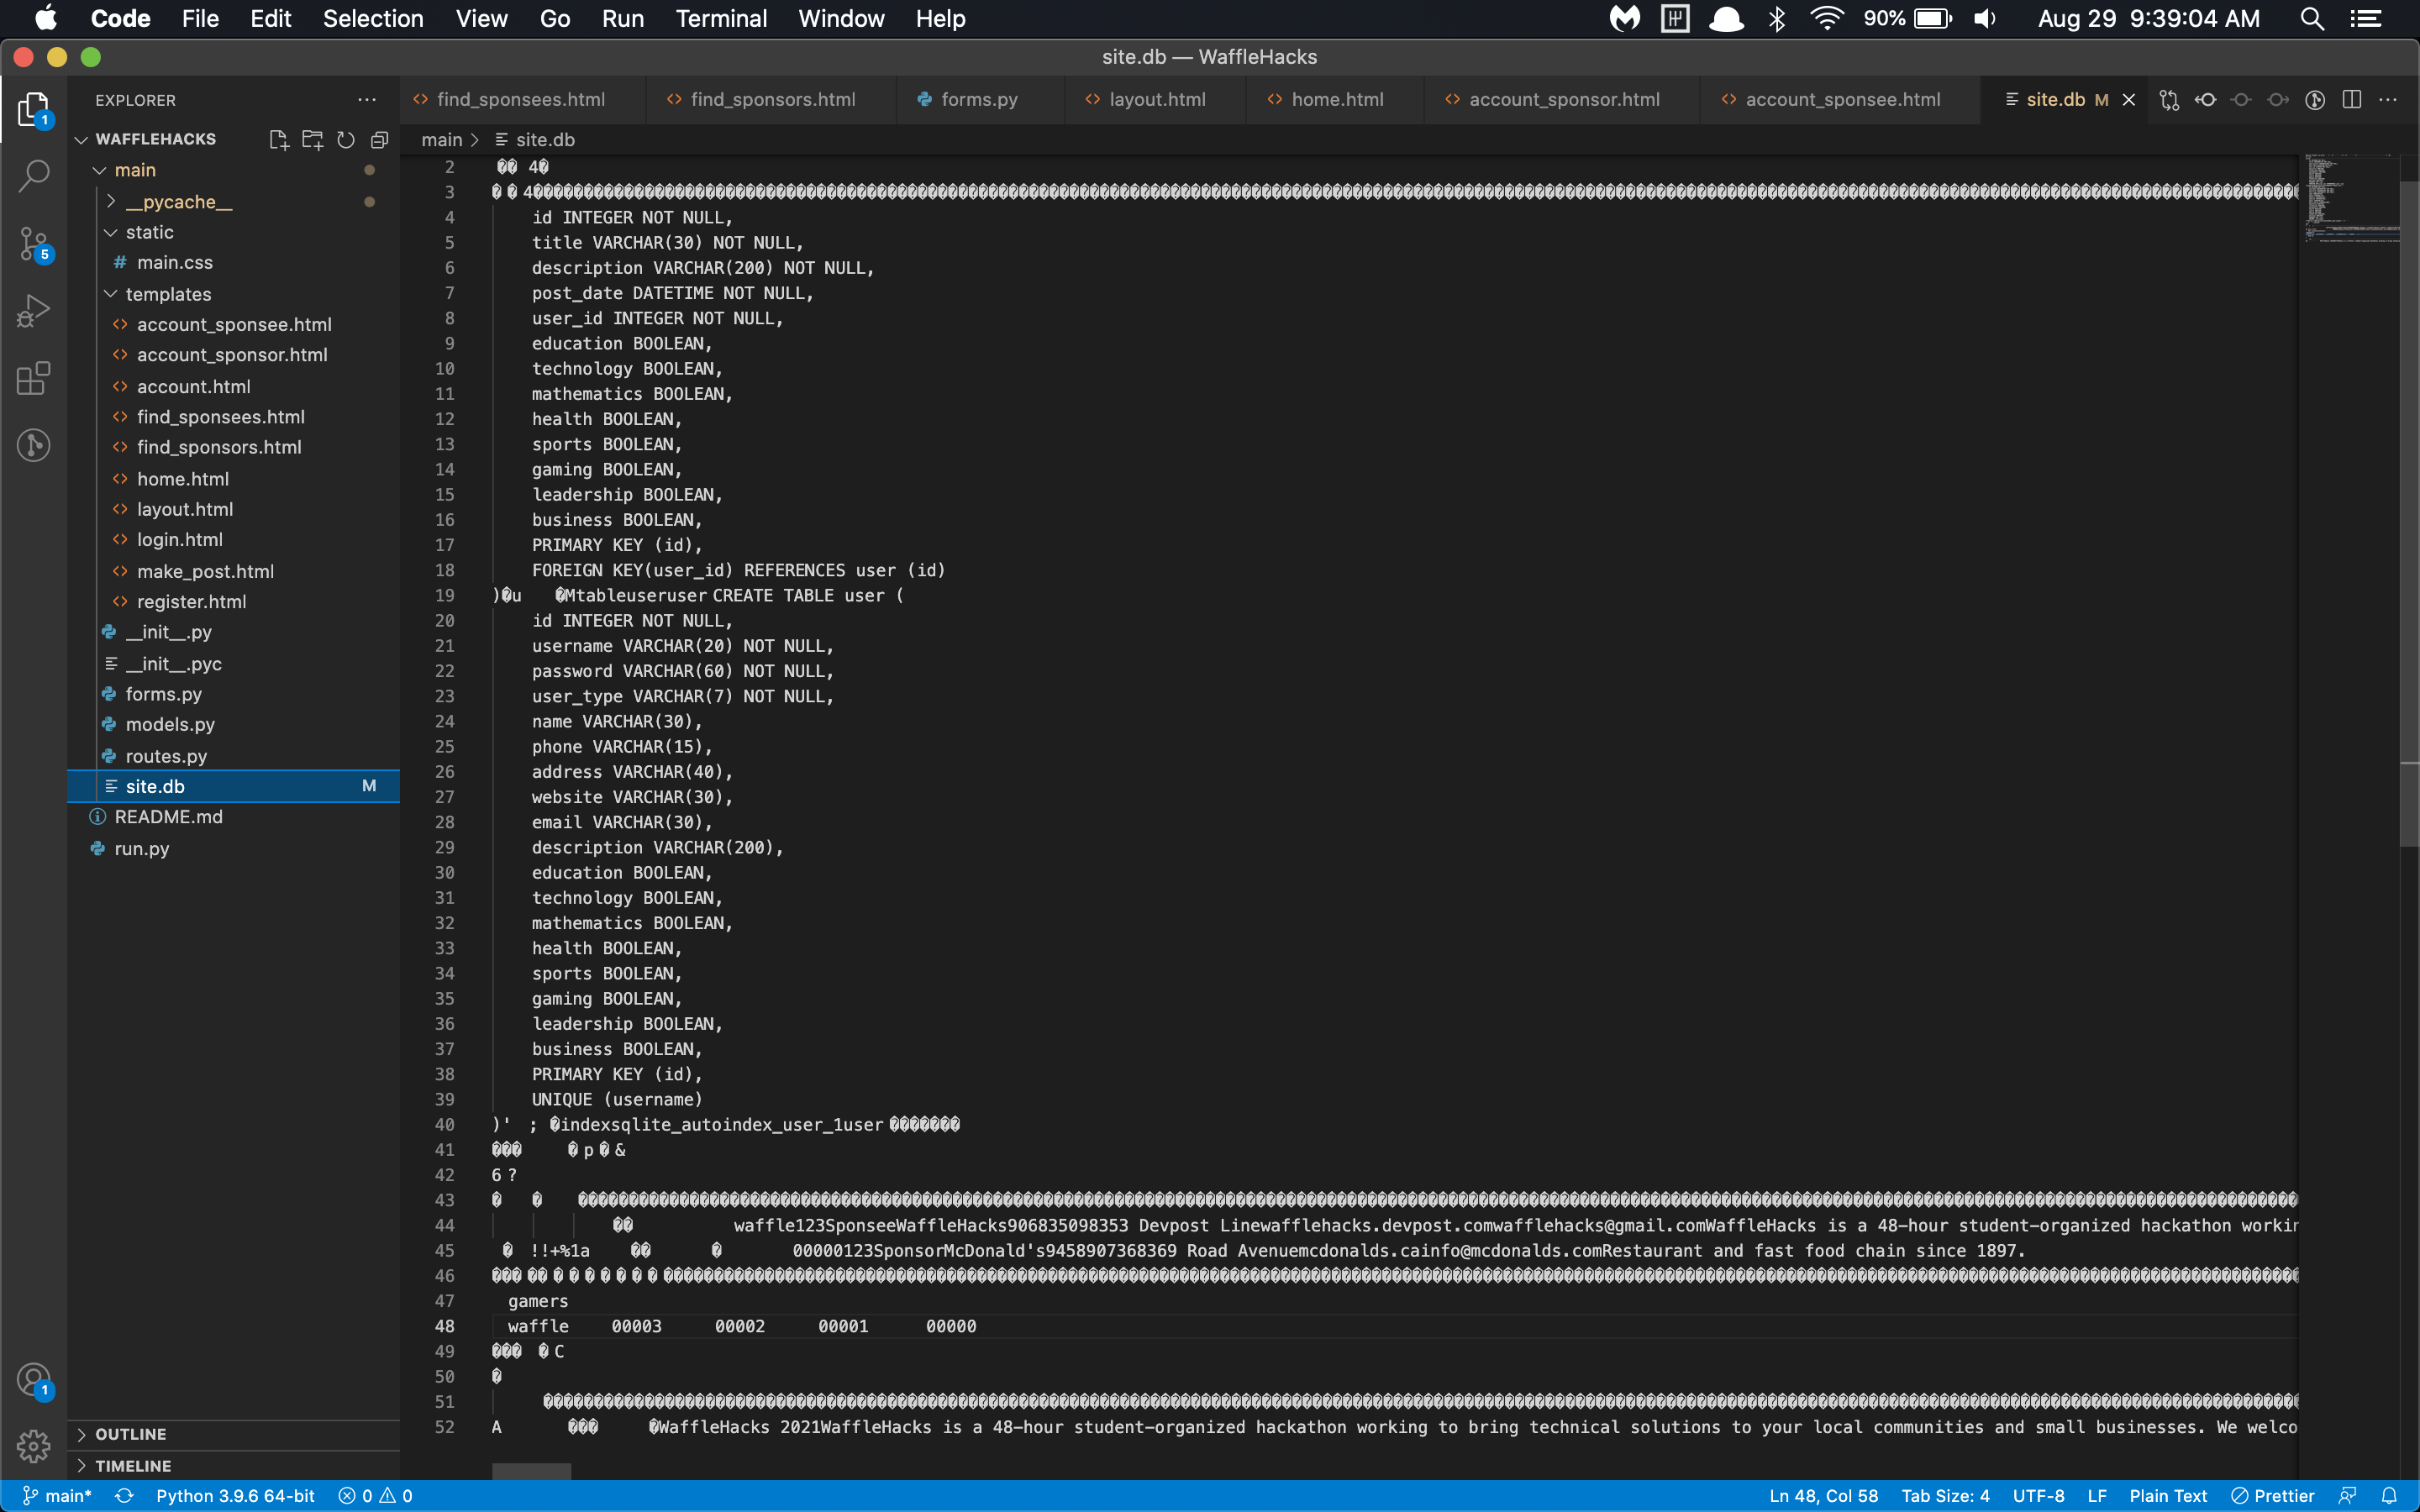
Task: Click the Plain Text language mode
Action: pyautogui.click(x=2167, y=1496)
